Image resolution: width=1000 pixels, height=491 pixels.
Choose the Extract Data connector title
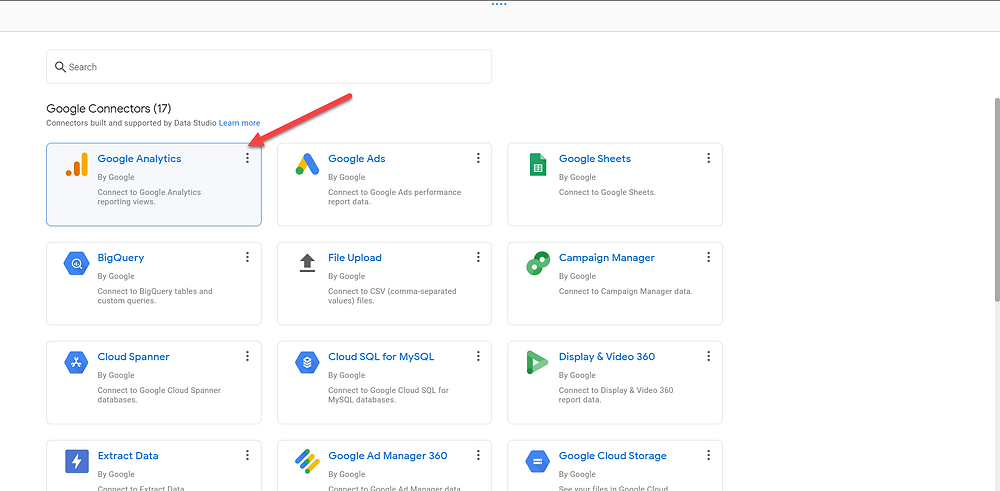(x=128, y=455)
